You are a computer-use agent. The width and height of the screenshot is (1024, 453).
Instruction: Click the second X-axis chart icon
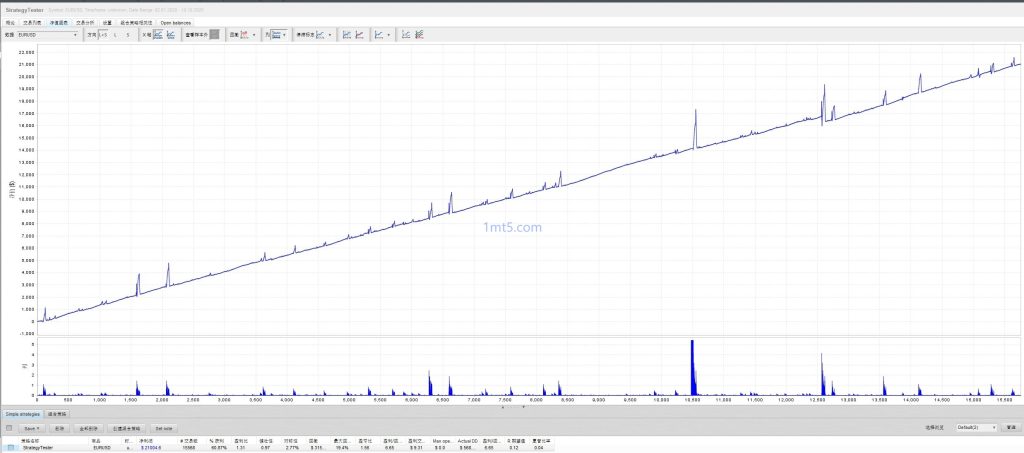click(170, 35)
